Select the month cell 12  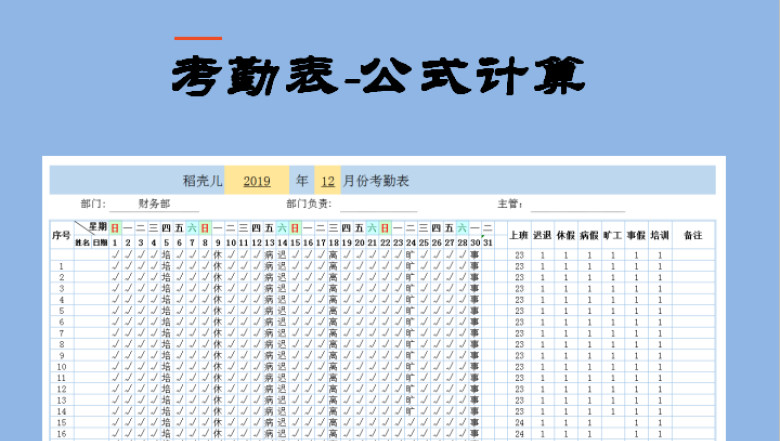tap(327, 180)
